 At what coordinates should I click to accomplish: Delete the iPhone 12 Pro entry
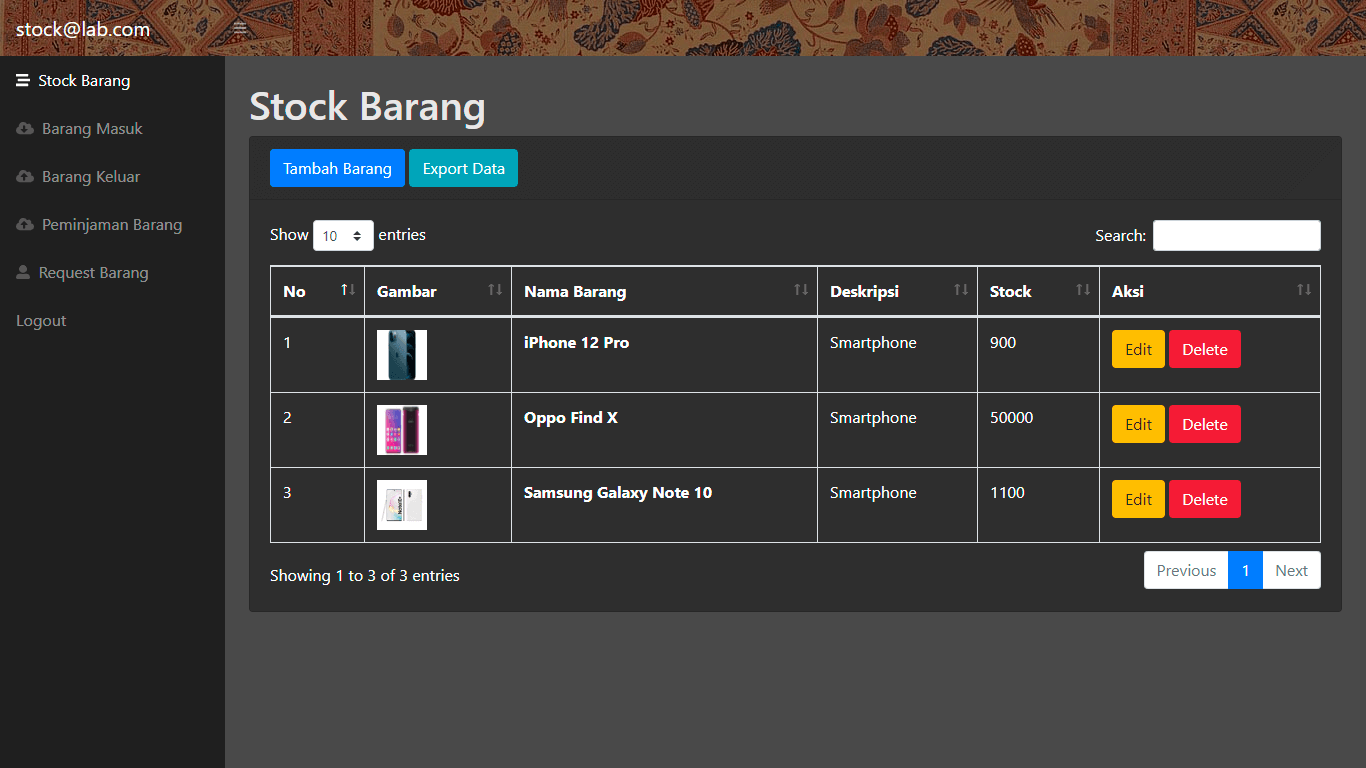tap(1205, 349)
